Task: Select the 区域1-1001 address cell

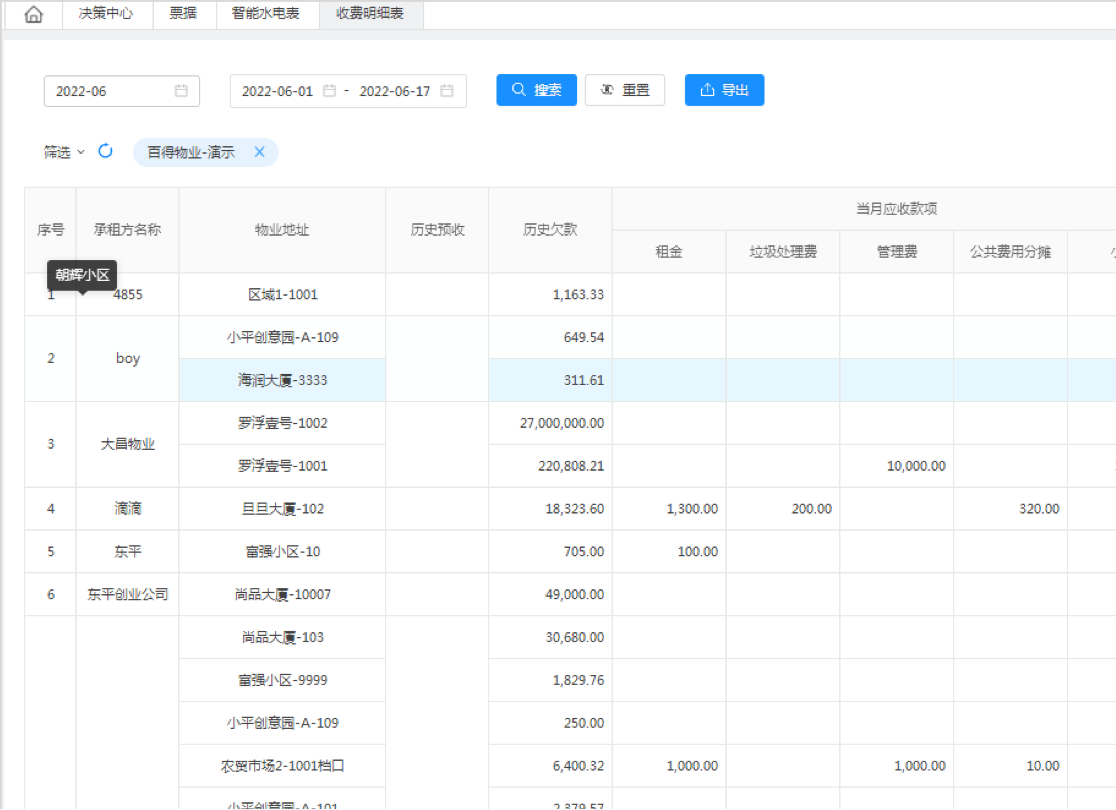Action: point(282,294)
